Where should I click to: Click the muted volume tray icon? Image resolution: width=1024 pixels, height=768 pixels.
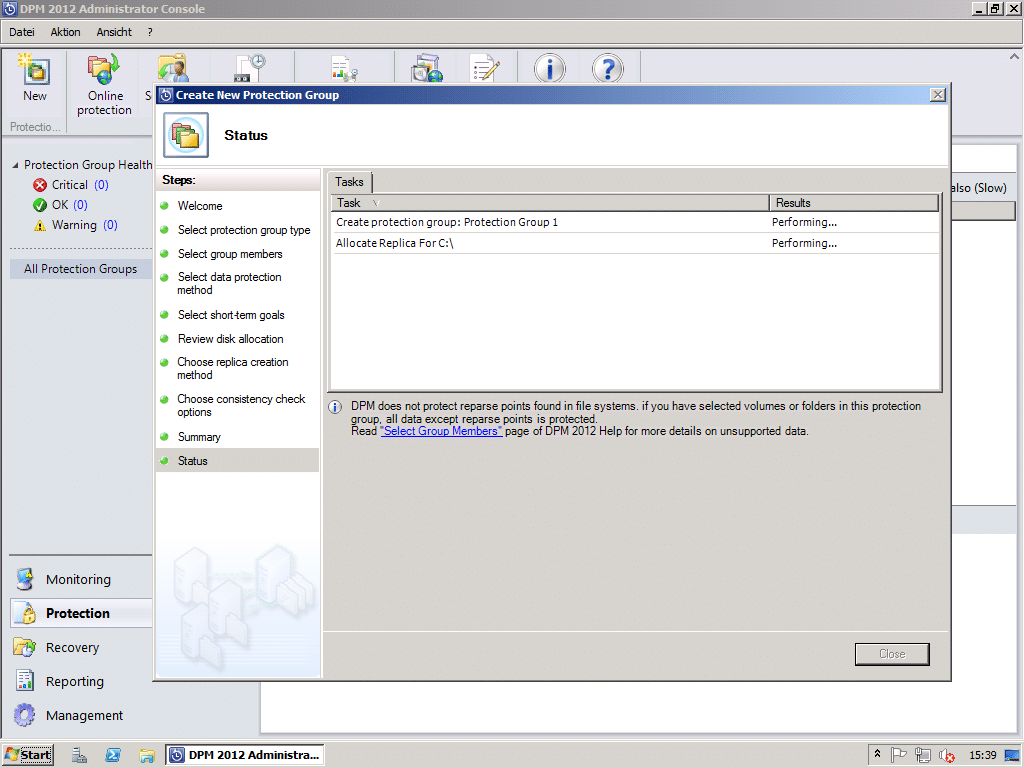pos(946,755)
